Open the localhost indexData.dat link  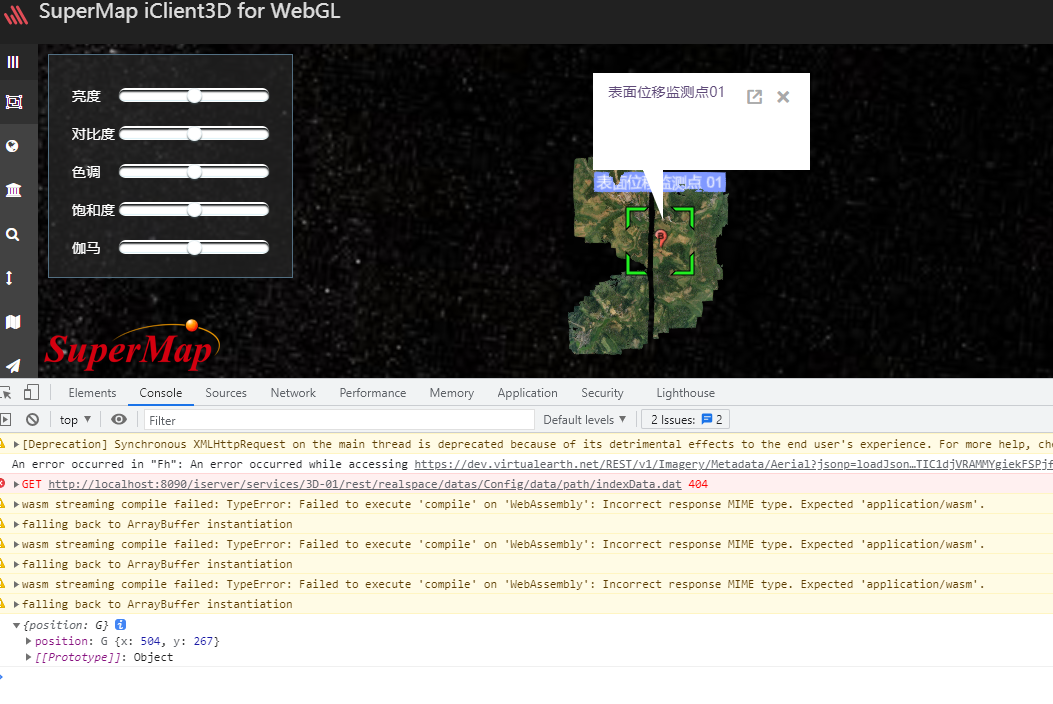pyautogui.click(x=365, y=484)
